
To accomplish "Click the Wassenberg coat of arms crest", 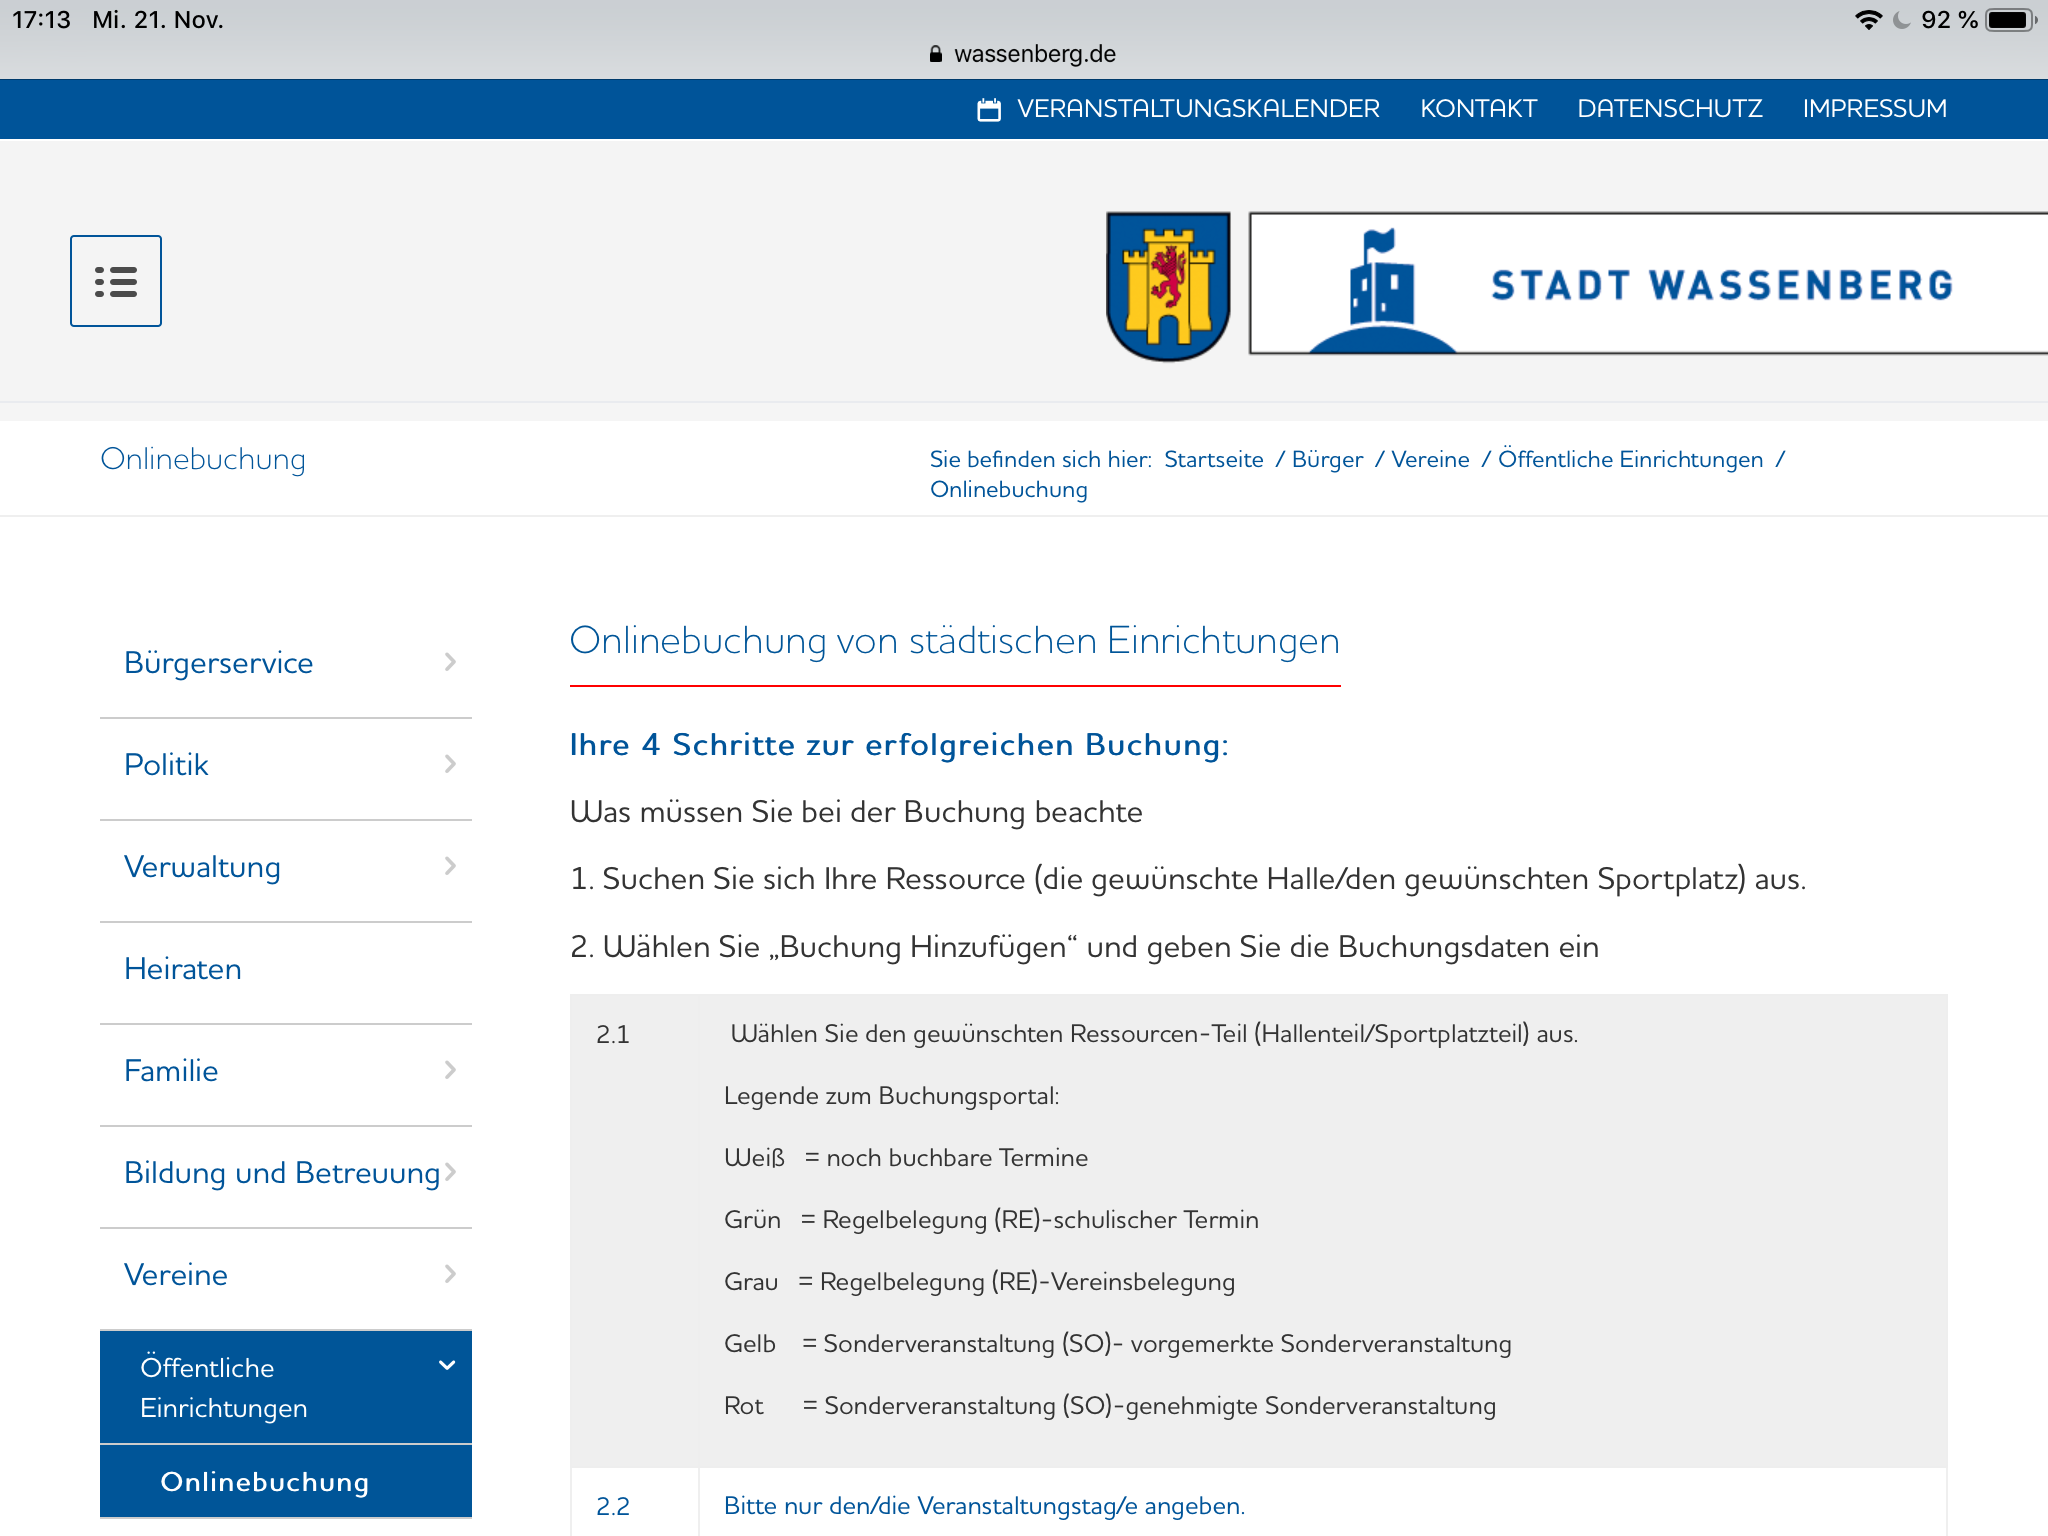I will [1168, 285].
